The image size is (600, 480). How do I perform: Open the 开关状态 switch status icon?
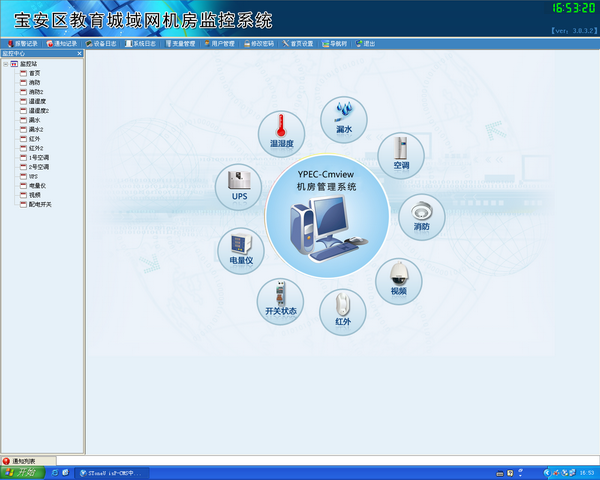[281, 299]
